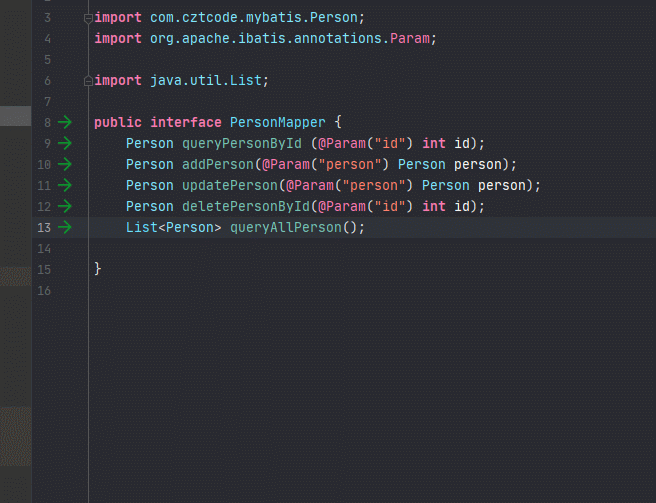Click the deletePersonById method name
This screenshot has height=503, width=656.
(x=246, y=206)
